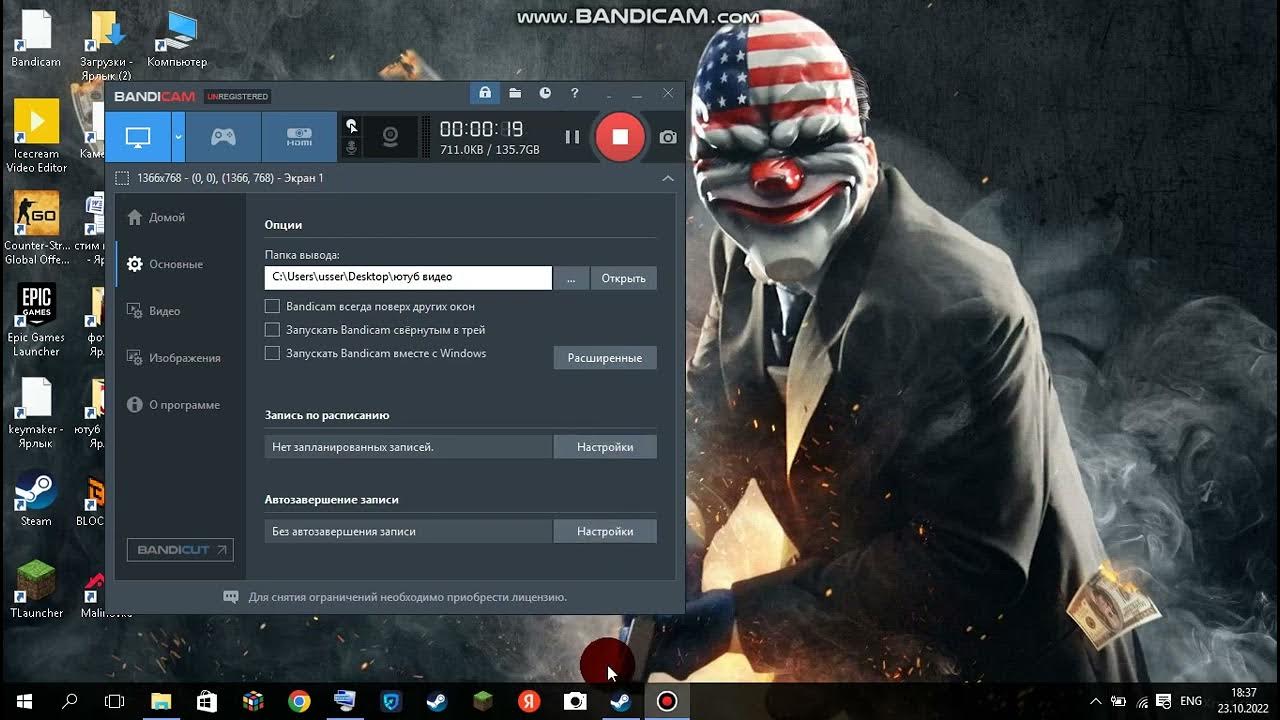Viewport: 1280px width, 720px height.
Task: Launch TLauncher from the desktop
Action: (x=36, y=590)
